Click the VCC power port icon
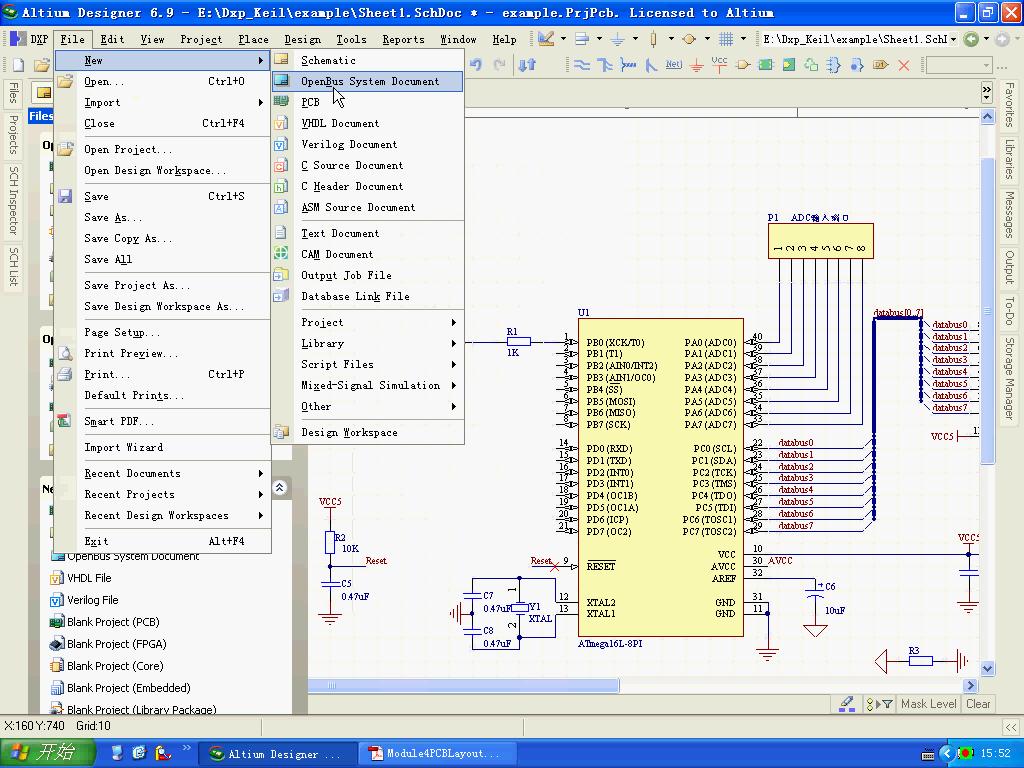The height and width of the screenshot is (768, 1024). (x=719, y=64)
